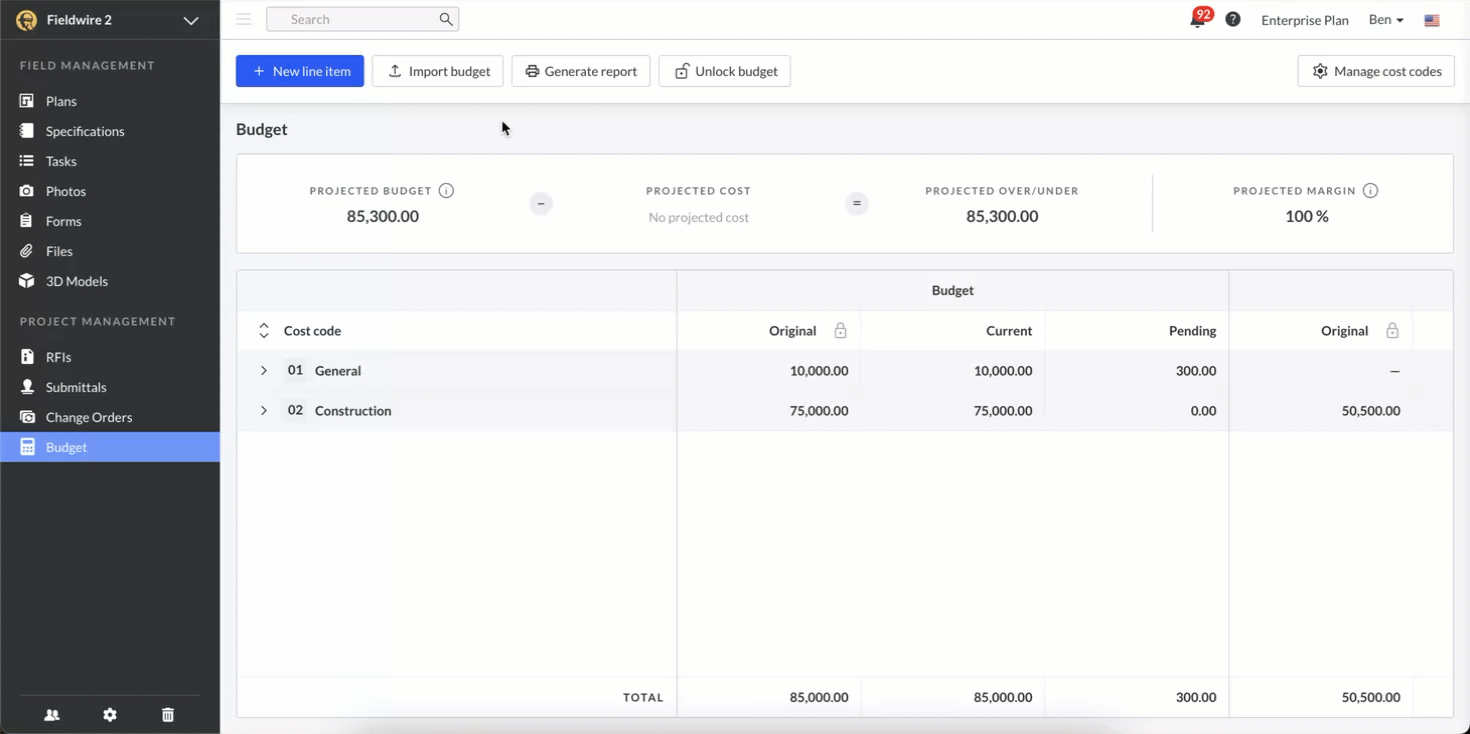Image resolution: width=1470 pixels, height=734 pixels.
Task: Click the Unlock budget button
Action: click(724, 71)
